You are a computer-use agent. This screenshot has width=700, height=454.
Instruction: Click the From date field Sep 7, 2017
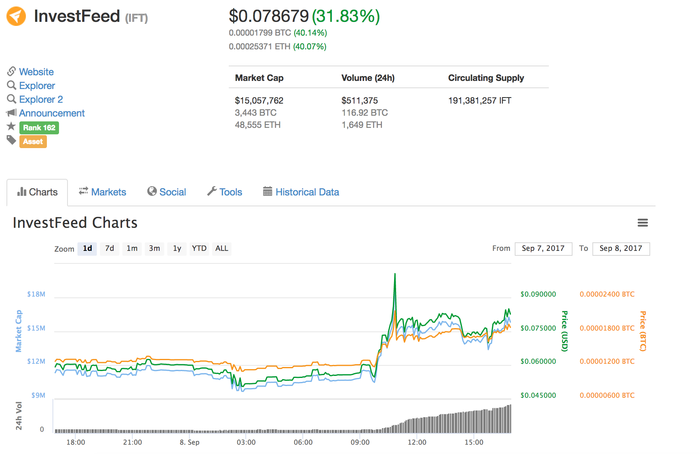coord(543,249)
